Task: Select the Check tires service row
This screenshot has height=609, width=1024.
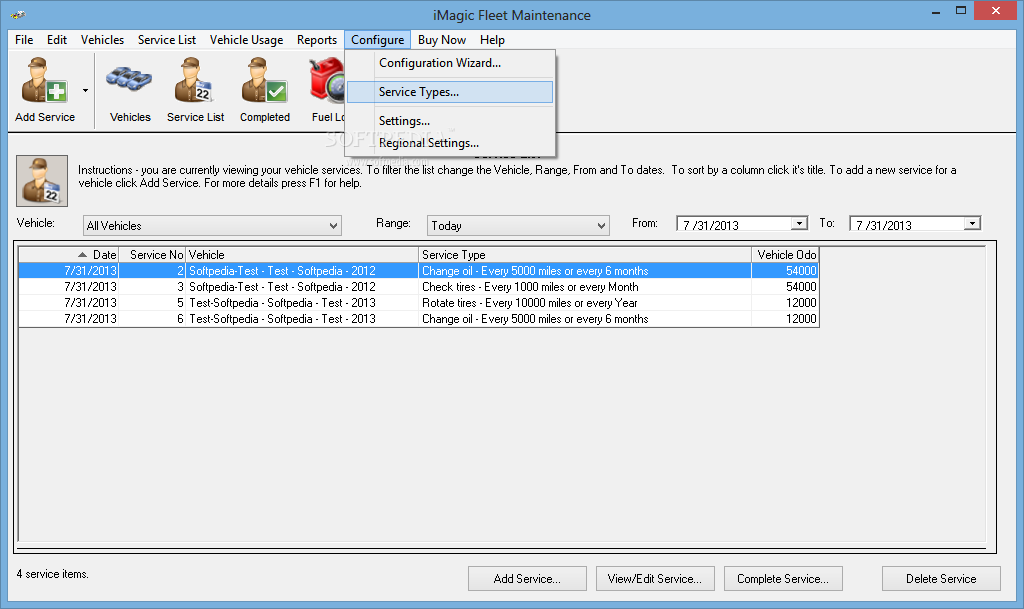Action: click(418, 287)
